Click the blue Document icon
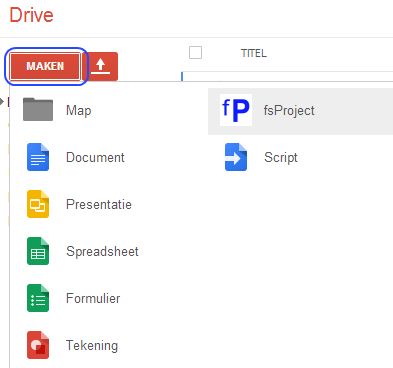 coord(38,157)
